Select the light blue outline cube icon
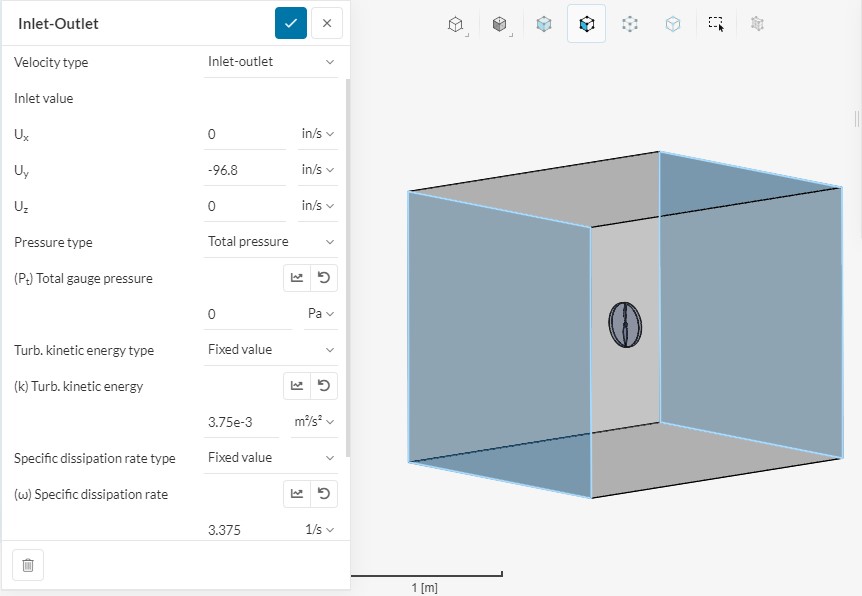This screenshot has height=596, width=862. (x=673, y=24)
